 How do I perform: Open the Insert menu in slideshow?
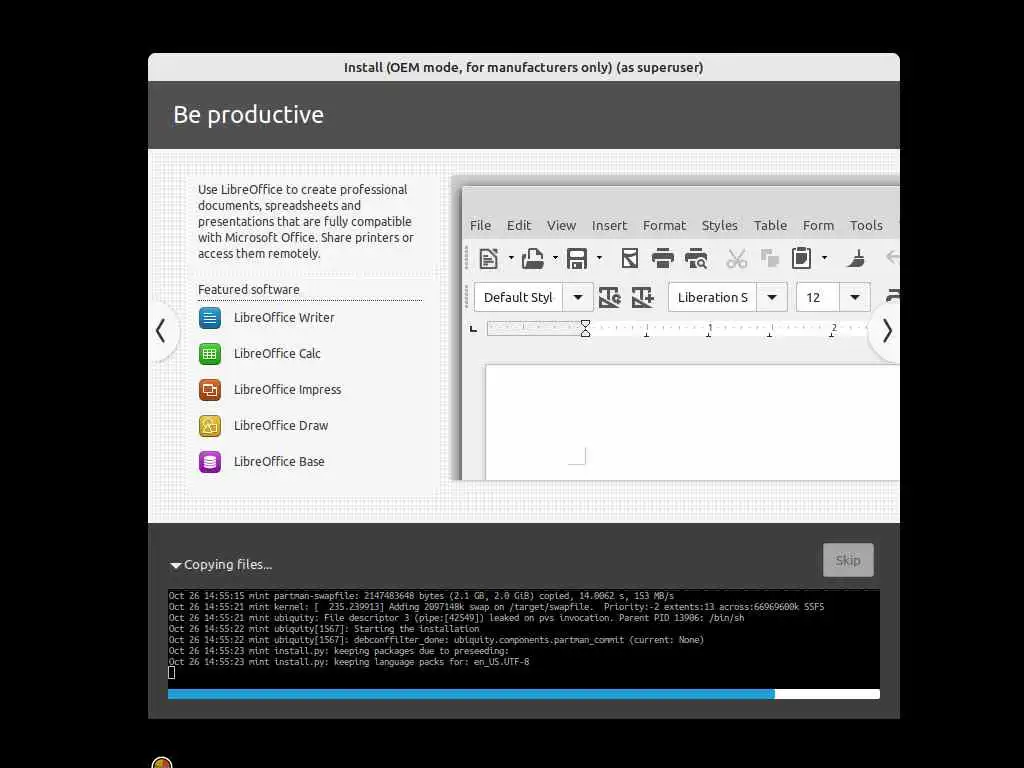609,225
